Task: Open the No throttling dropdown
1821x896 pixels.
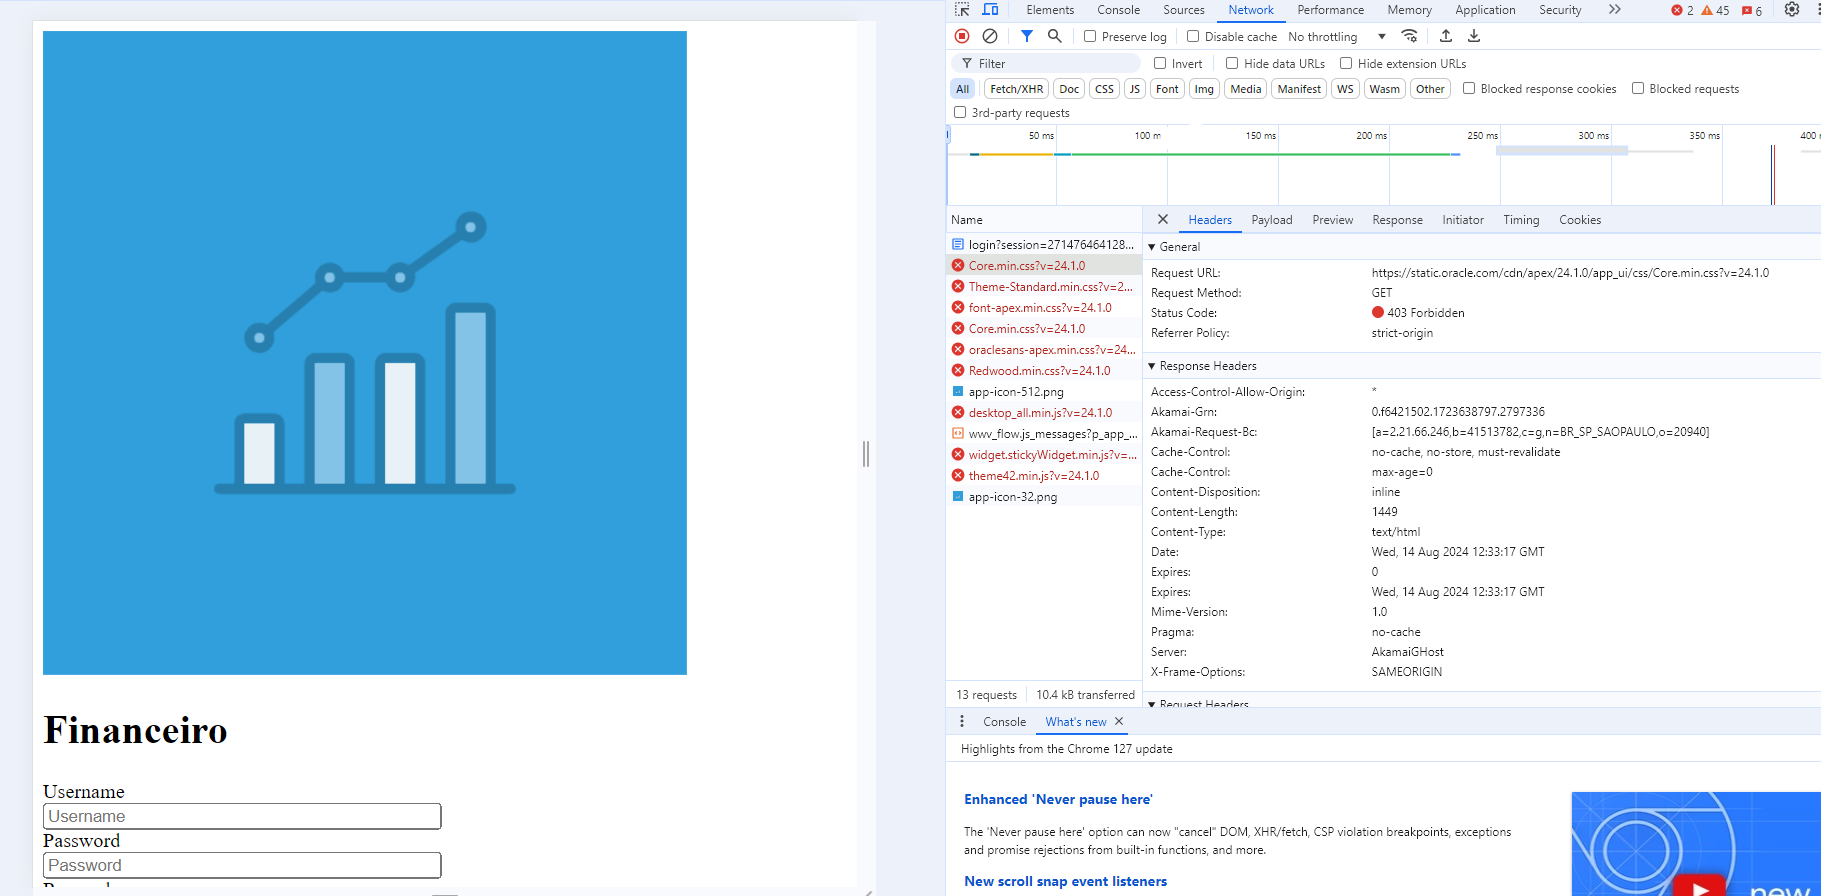Action: [x=1337, y=37]
